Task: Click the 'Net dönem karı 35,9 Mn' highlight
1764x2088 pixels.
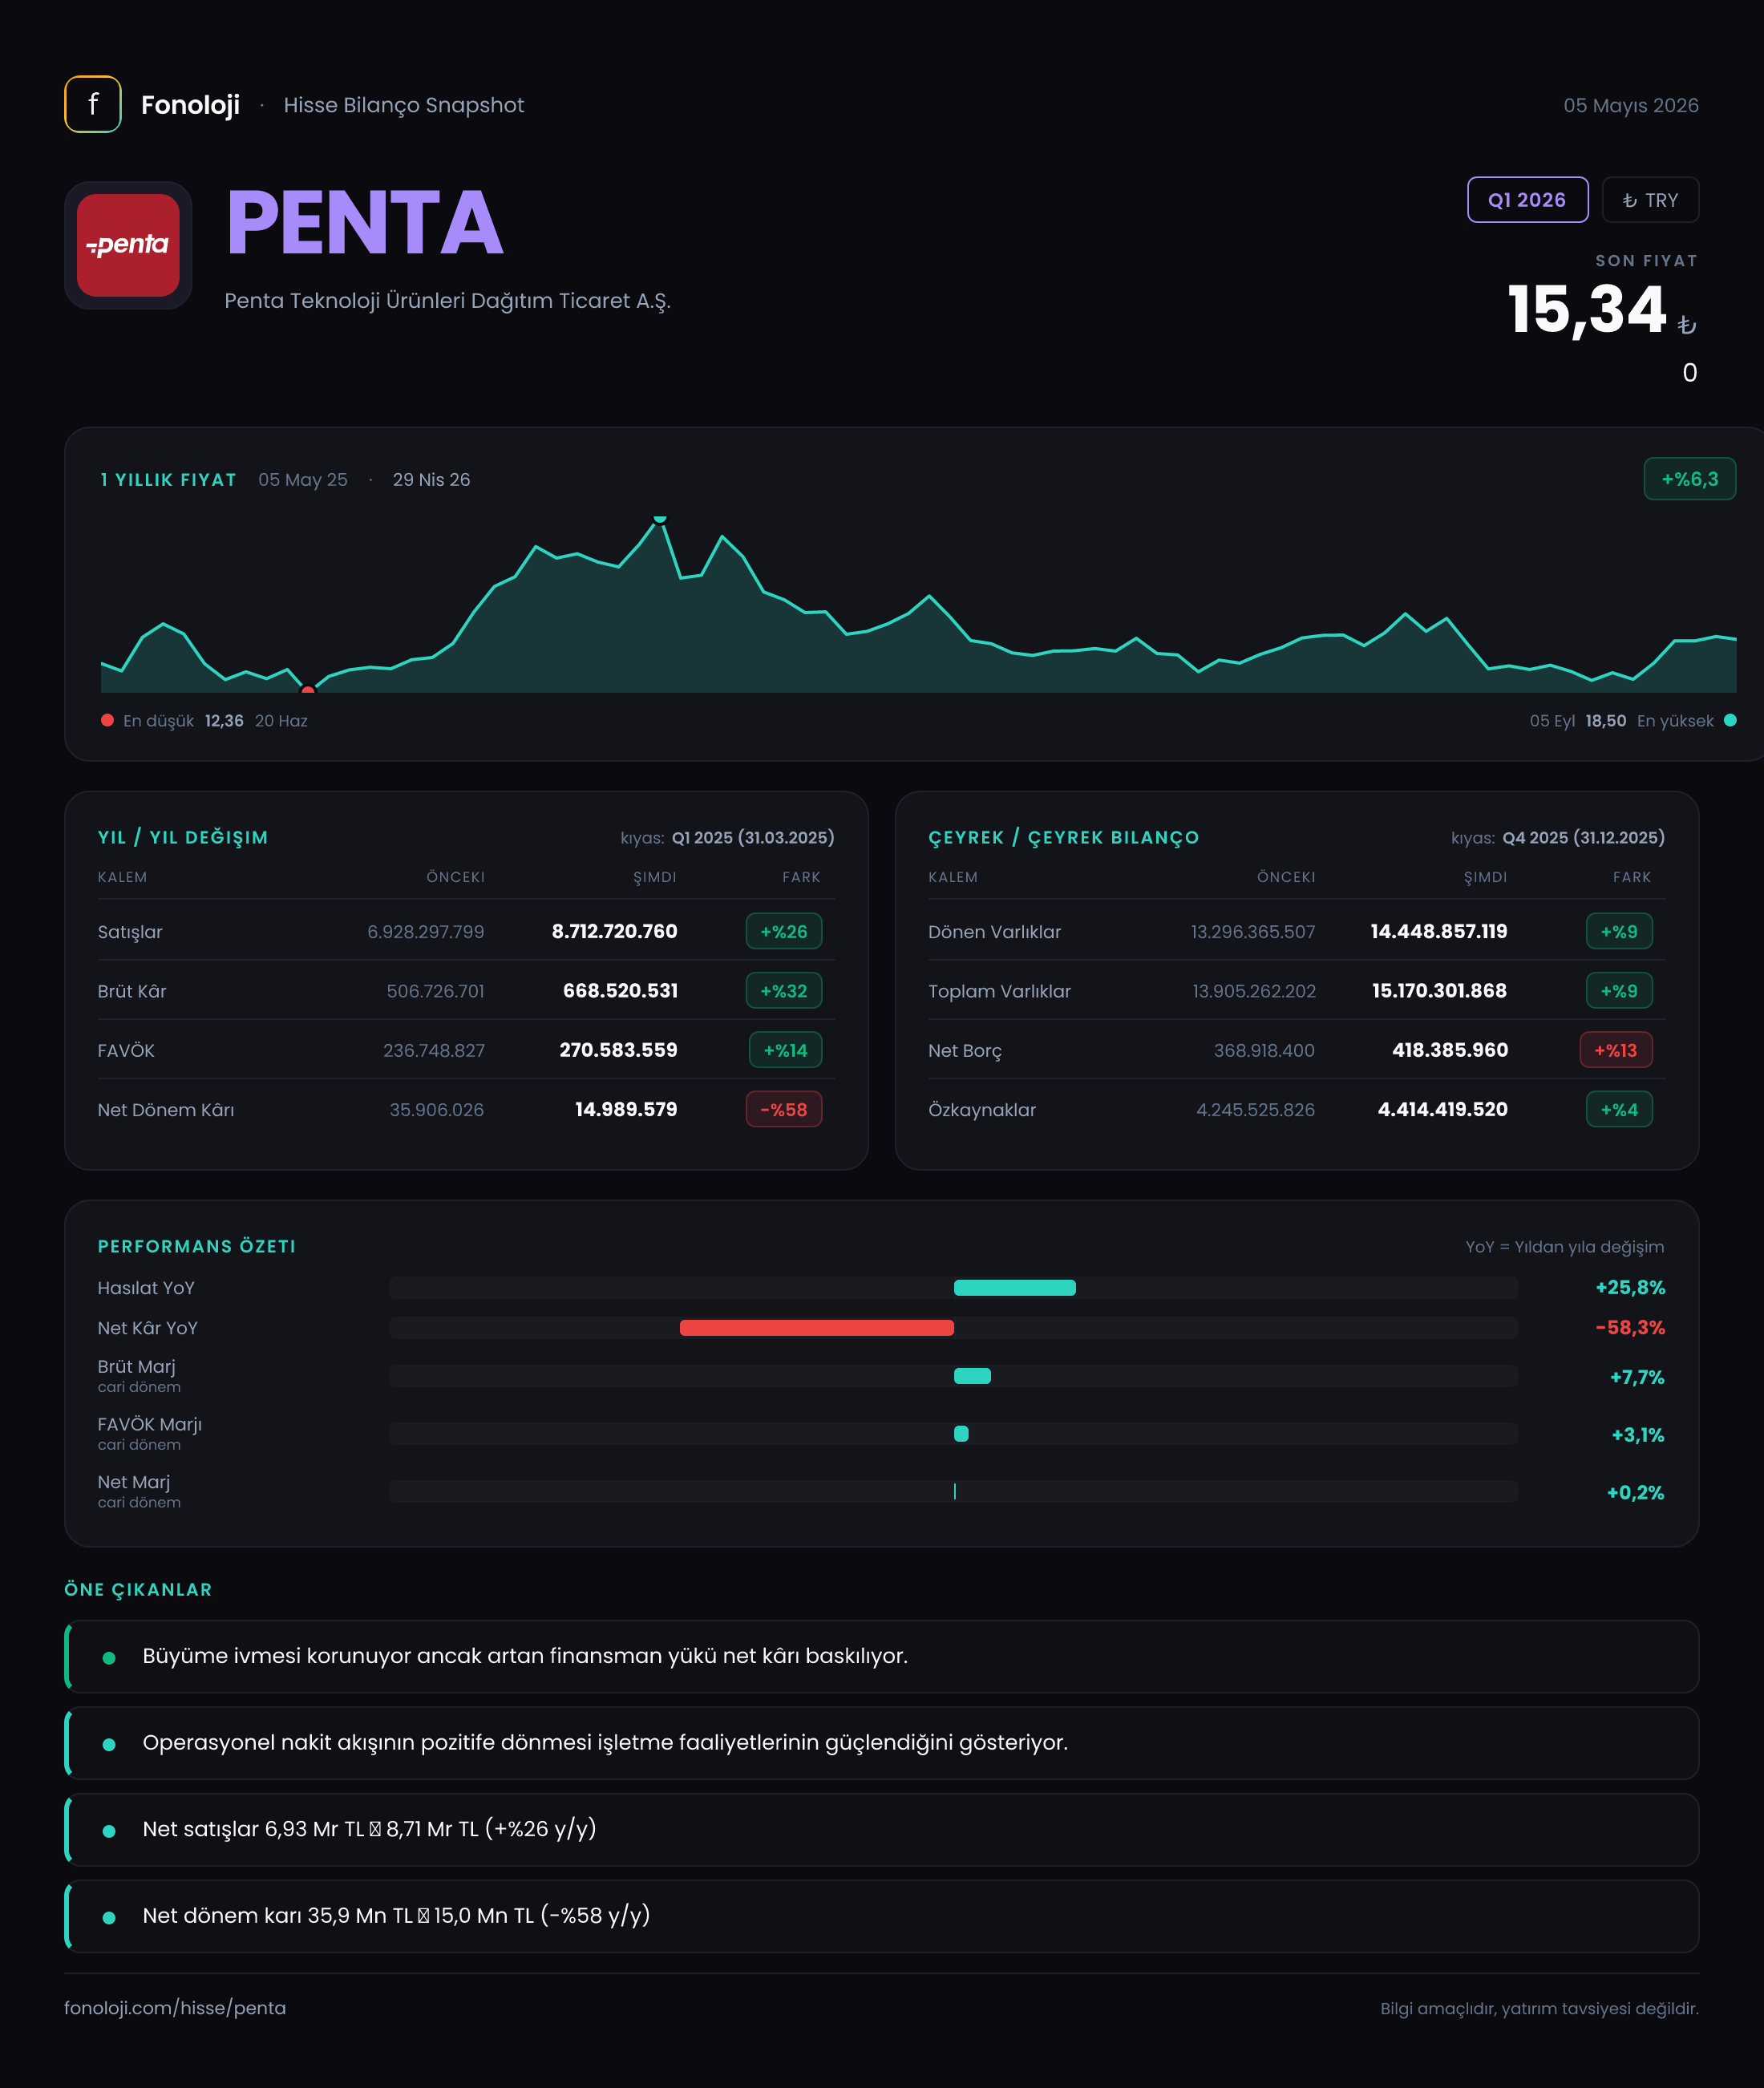Action: pyautogui.click(x=881, y=1916)
